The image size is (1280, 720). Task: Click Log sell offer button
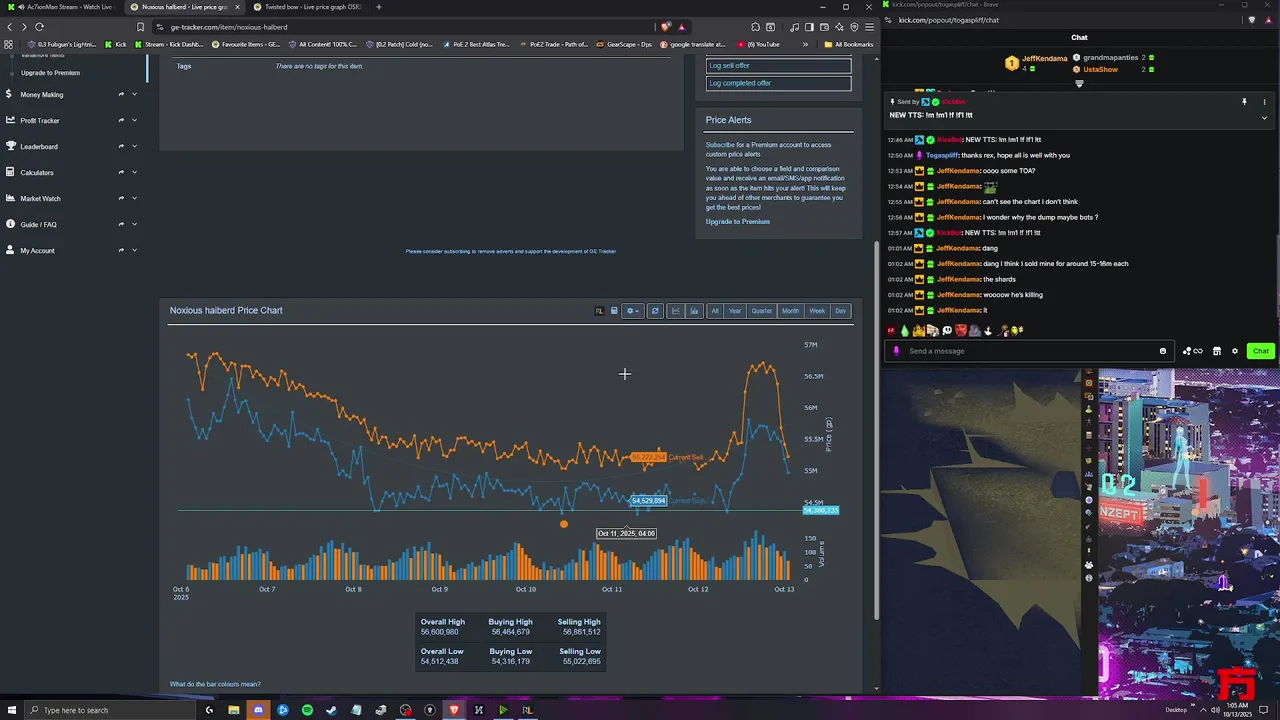pos(778,66)
